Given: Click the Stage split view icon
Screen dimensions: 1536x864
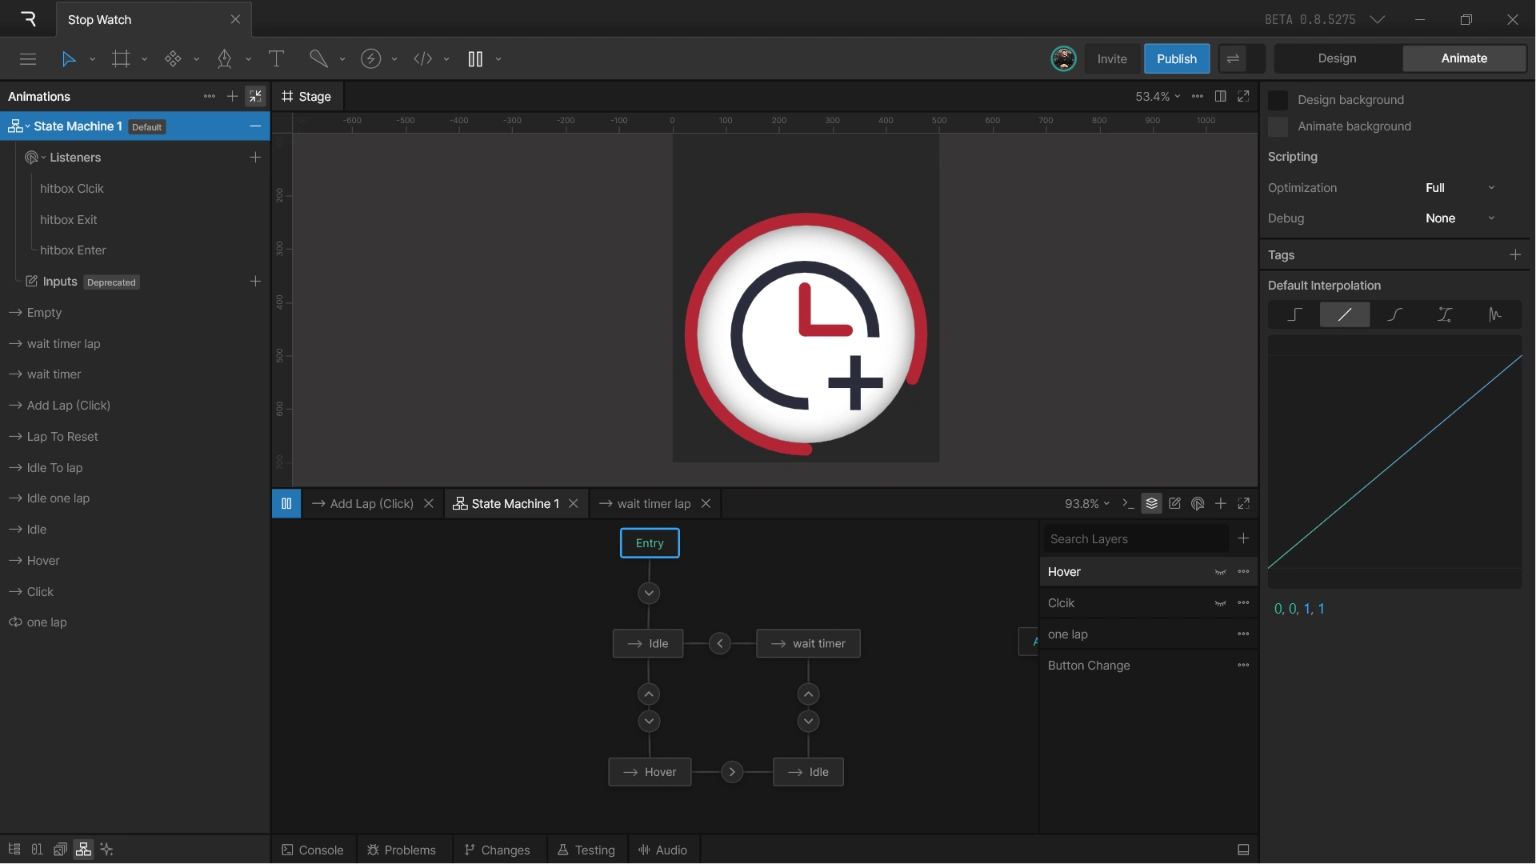Looking at the screenshot, I should (1221, 96).
